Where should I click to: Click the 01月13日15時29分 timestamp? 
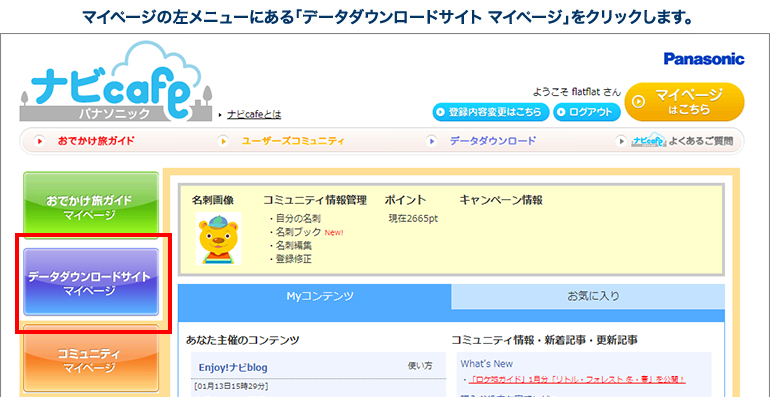point(231,386)
